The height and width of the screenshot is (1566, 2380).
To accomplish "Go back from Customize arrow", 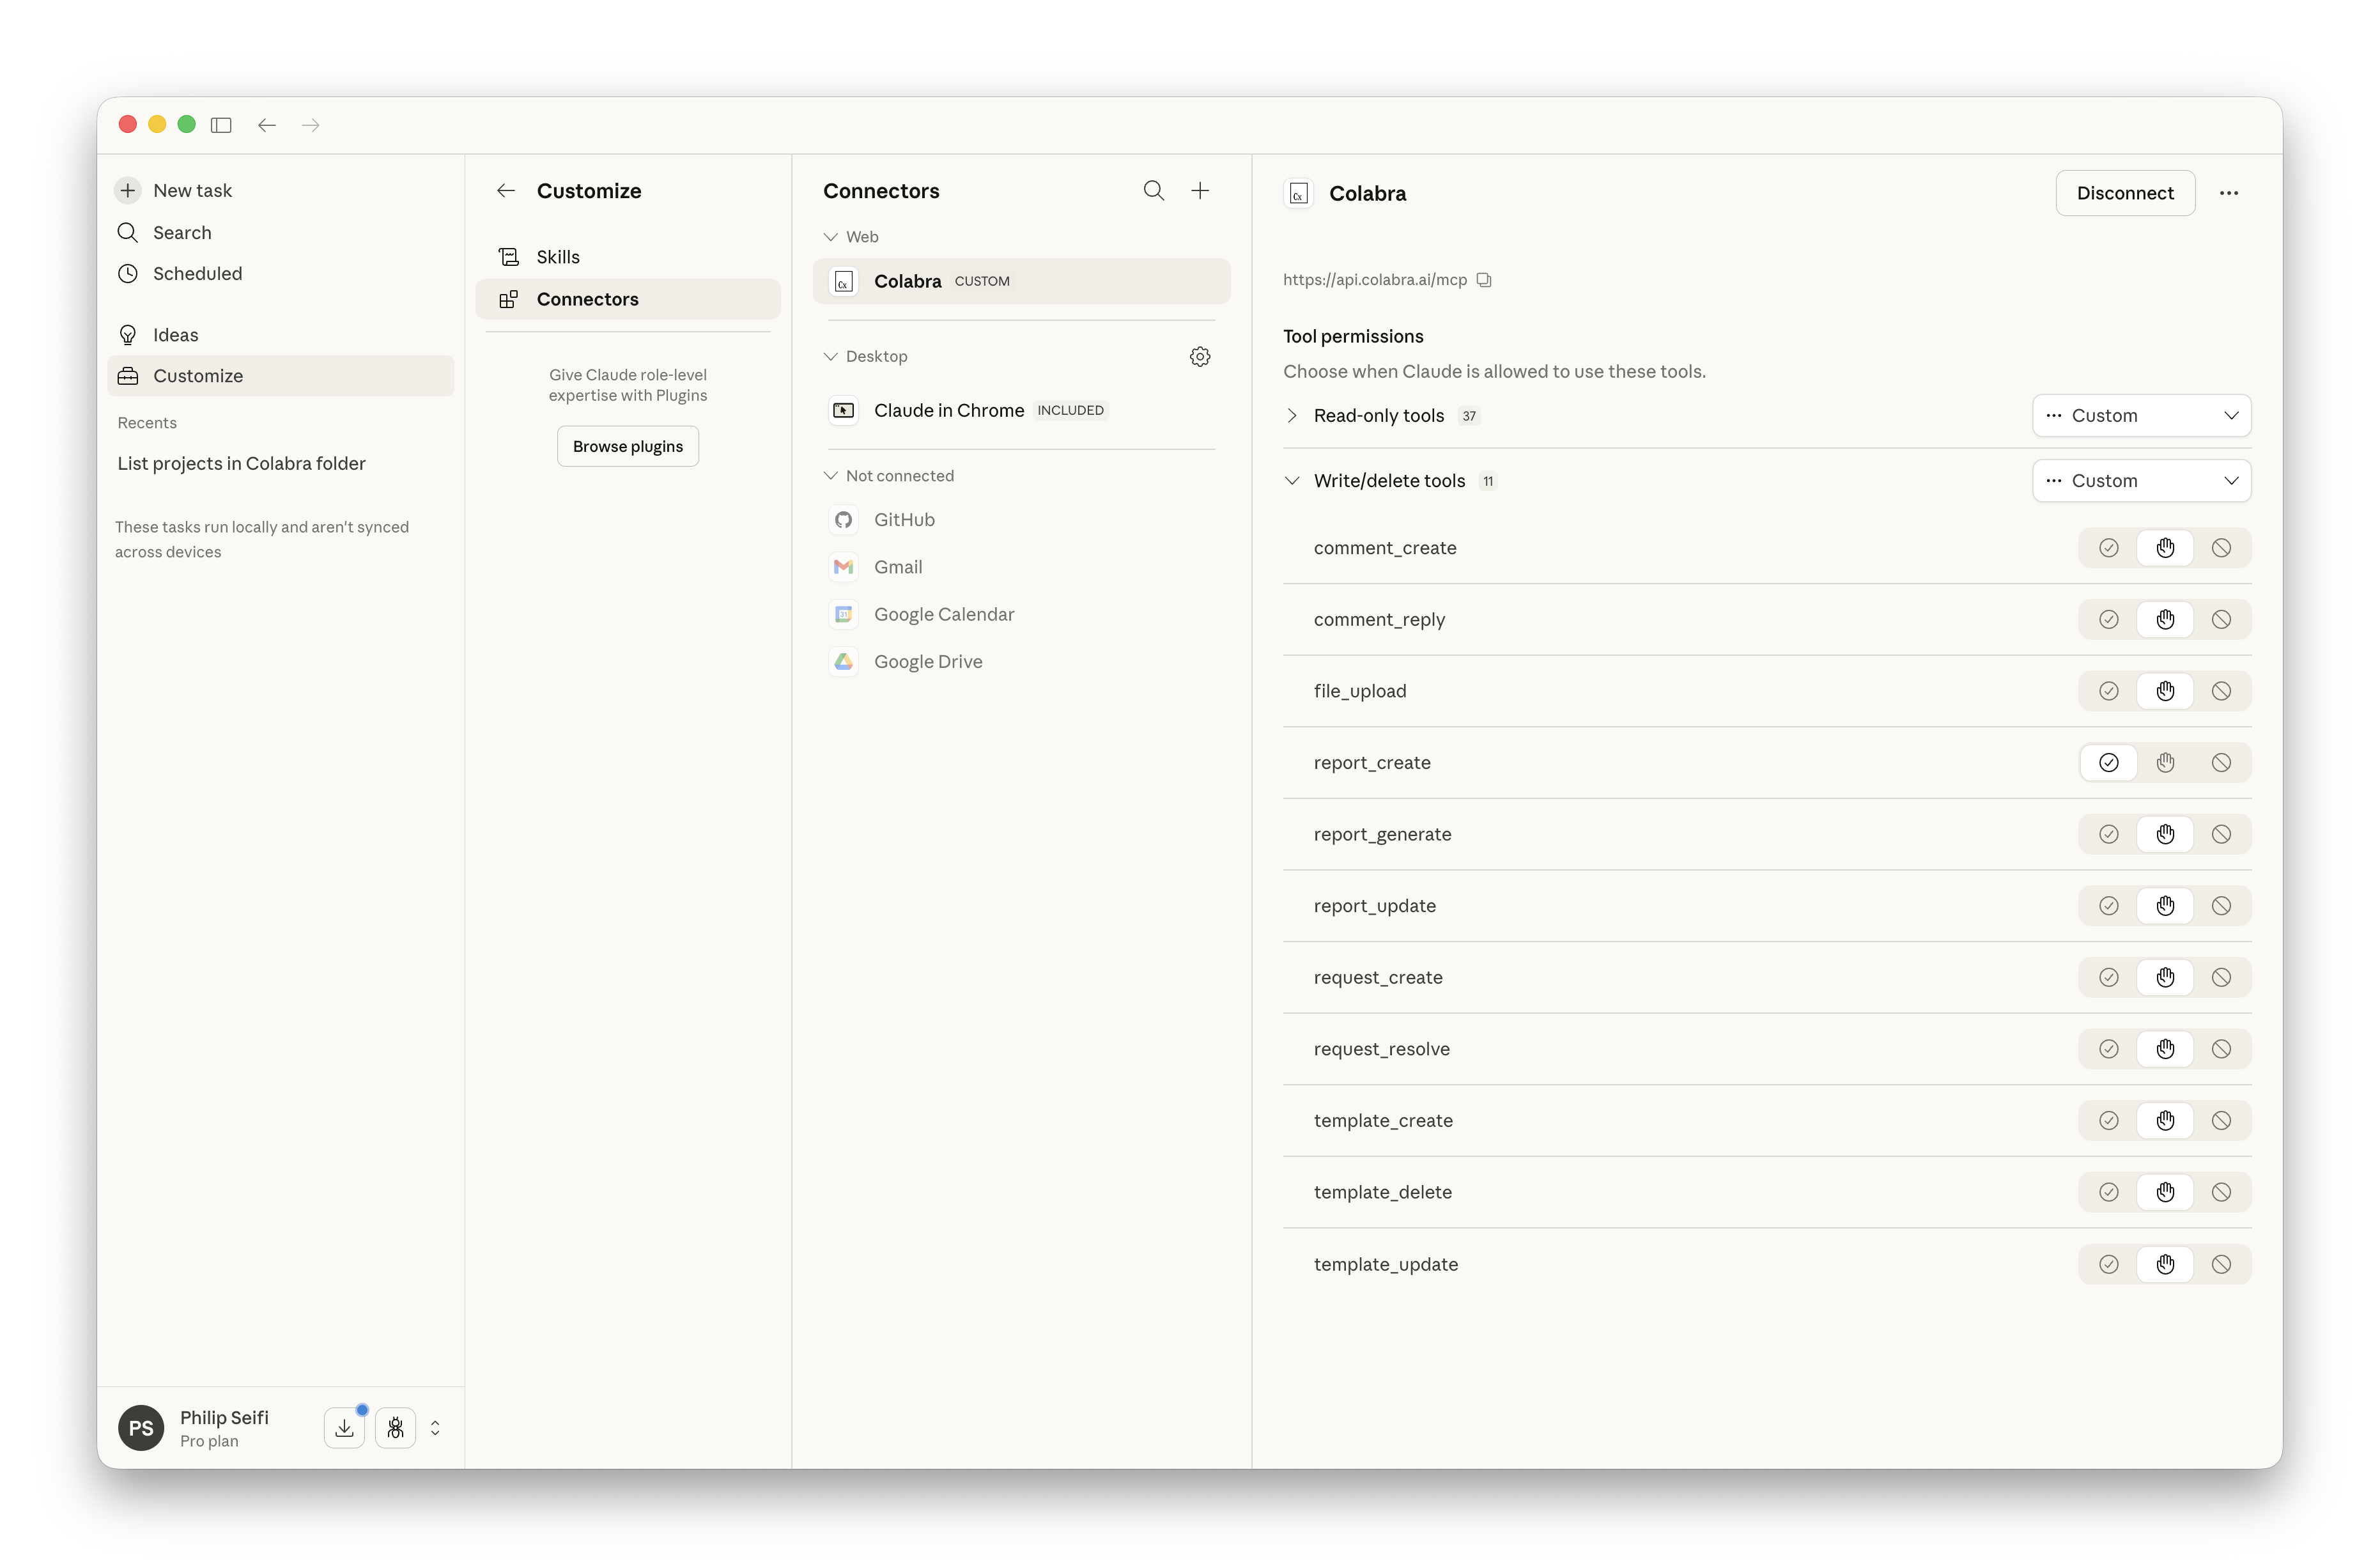I will [x=506, y=191].
